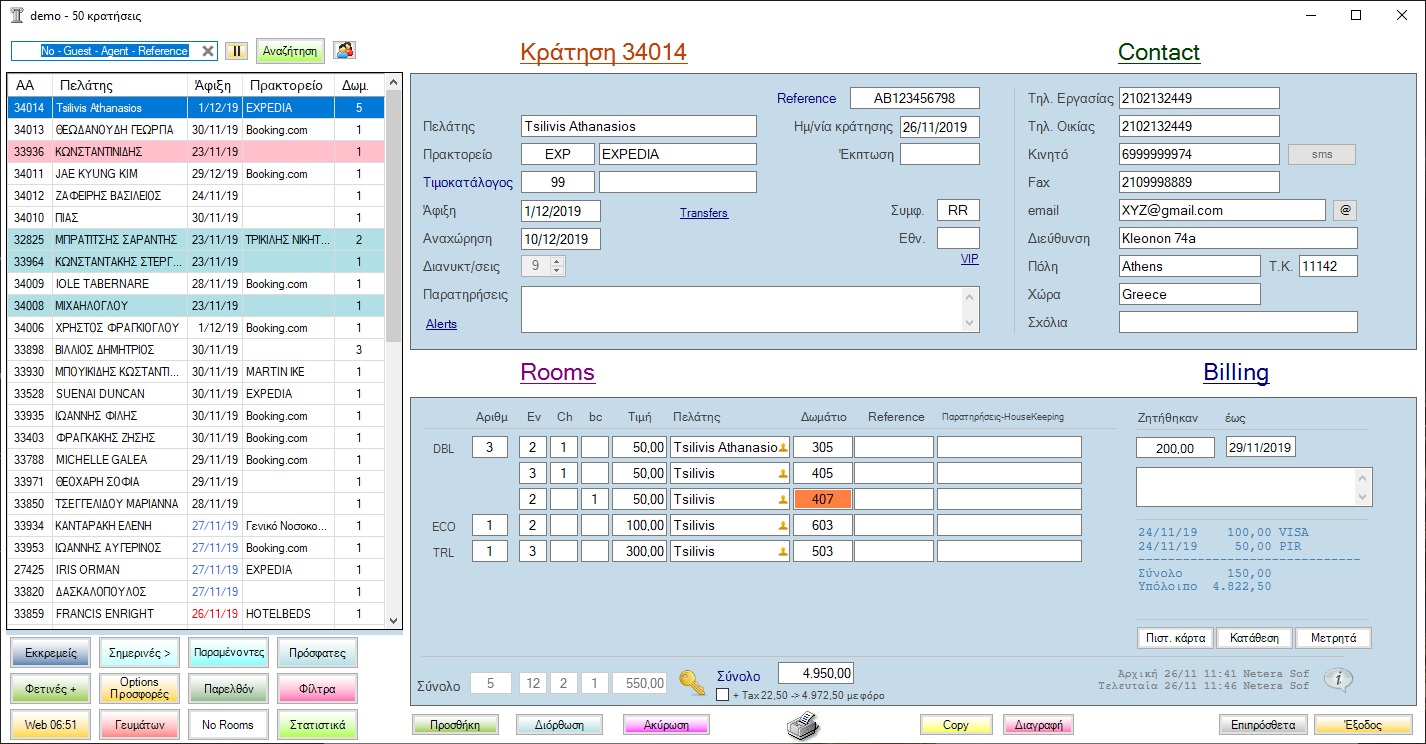Screen dimensions: 1426x744
Task: Click the Πρακτορείο column header
Action: pyautogui.click(x=287, y=85)
